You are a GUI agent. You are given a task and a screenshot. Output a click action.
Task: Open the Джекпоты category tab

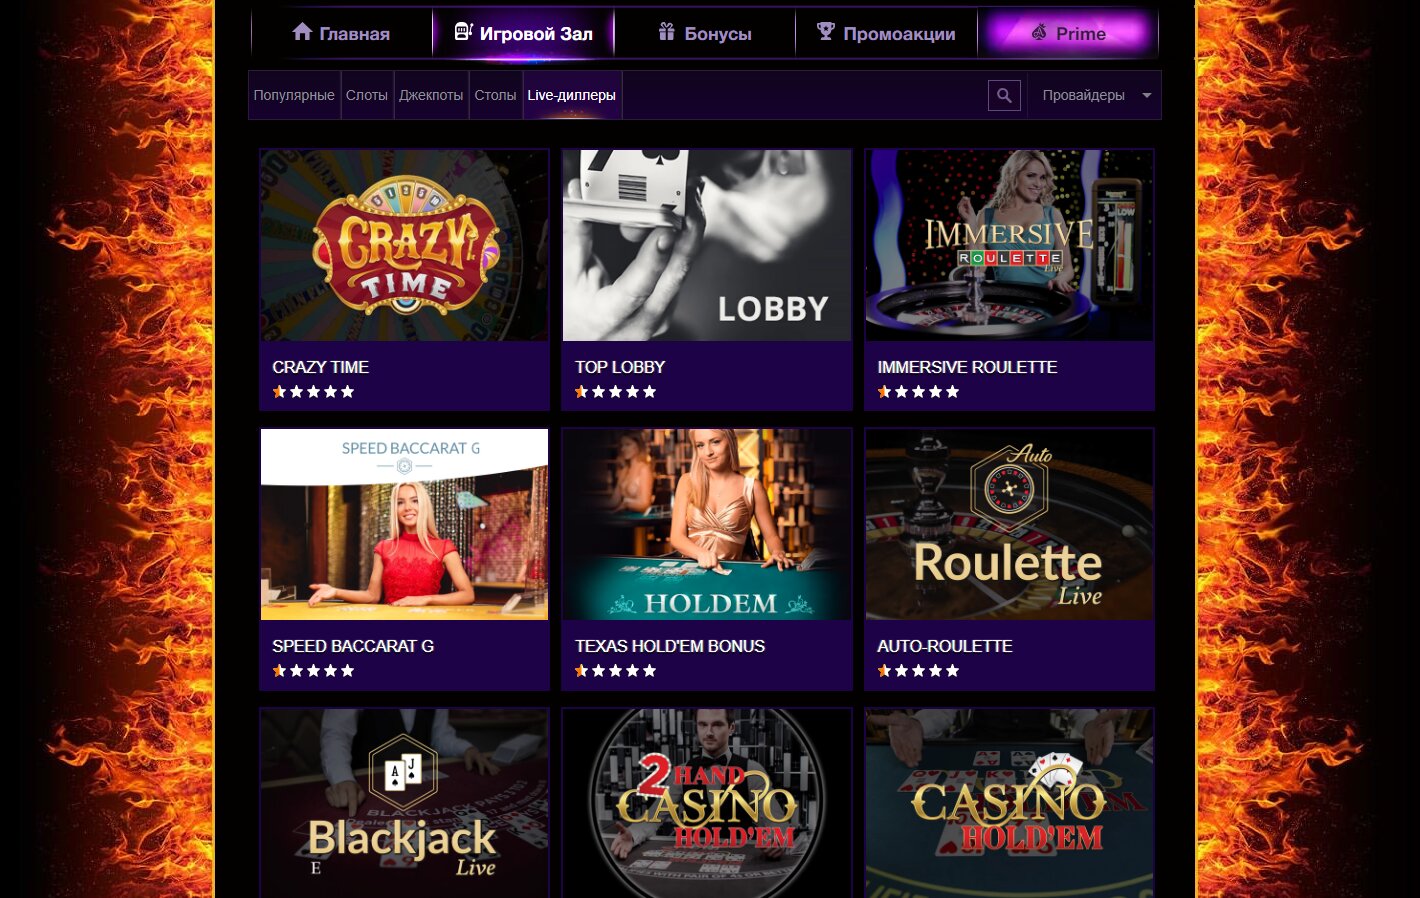pyautogui.click(x=431, y=95)
